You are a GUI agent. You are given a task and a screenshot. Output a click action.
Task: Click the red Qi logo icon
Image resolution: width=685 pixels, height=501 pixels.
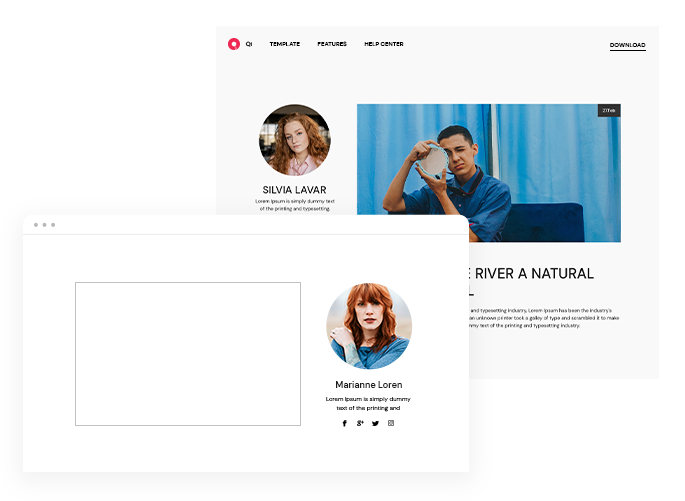click(x=234, y=44)
